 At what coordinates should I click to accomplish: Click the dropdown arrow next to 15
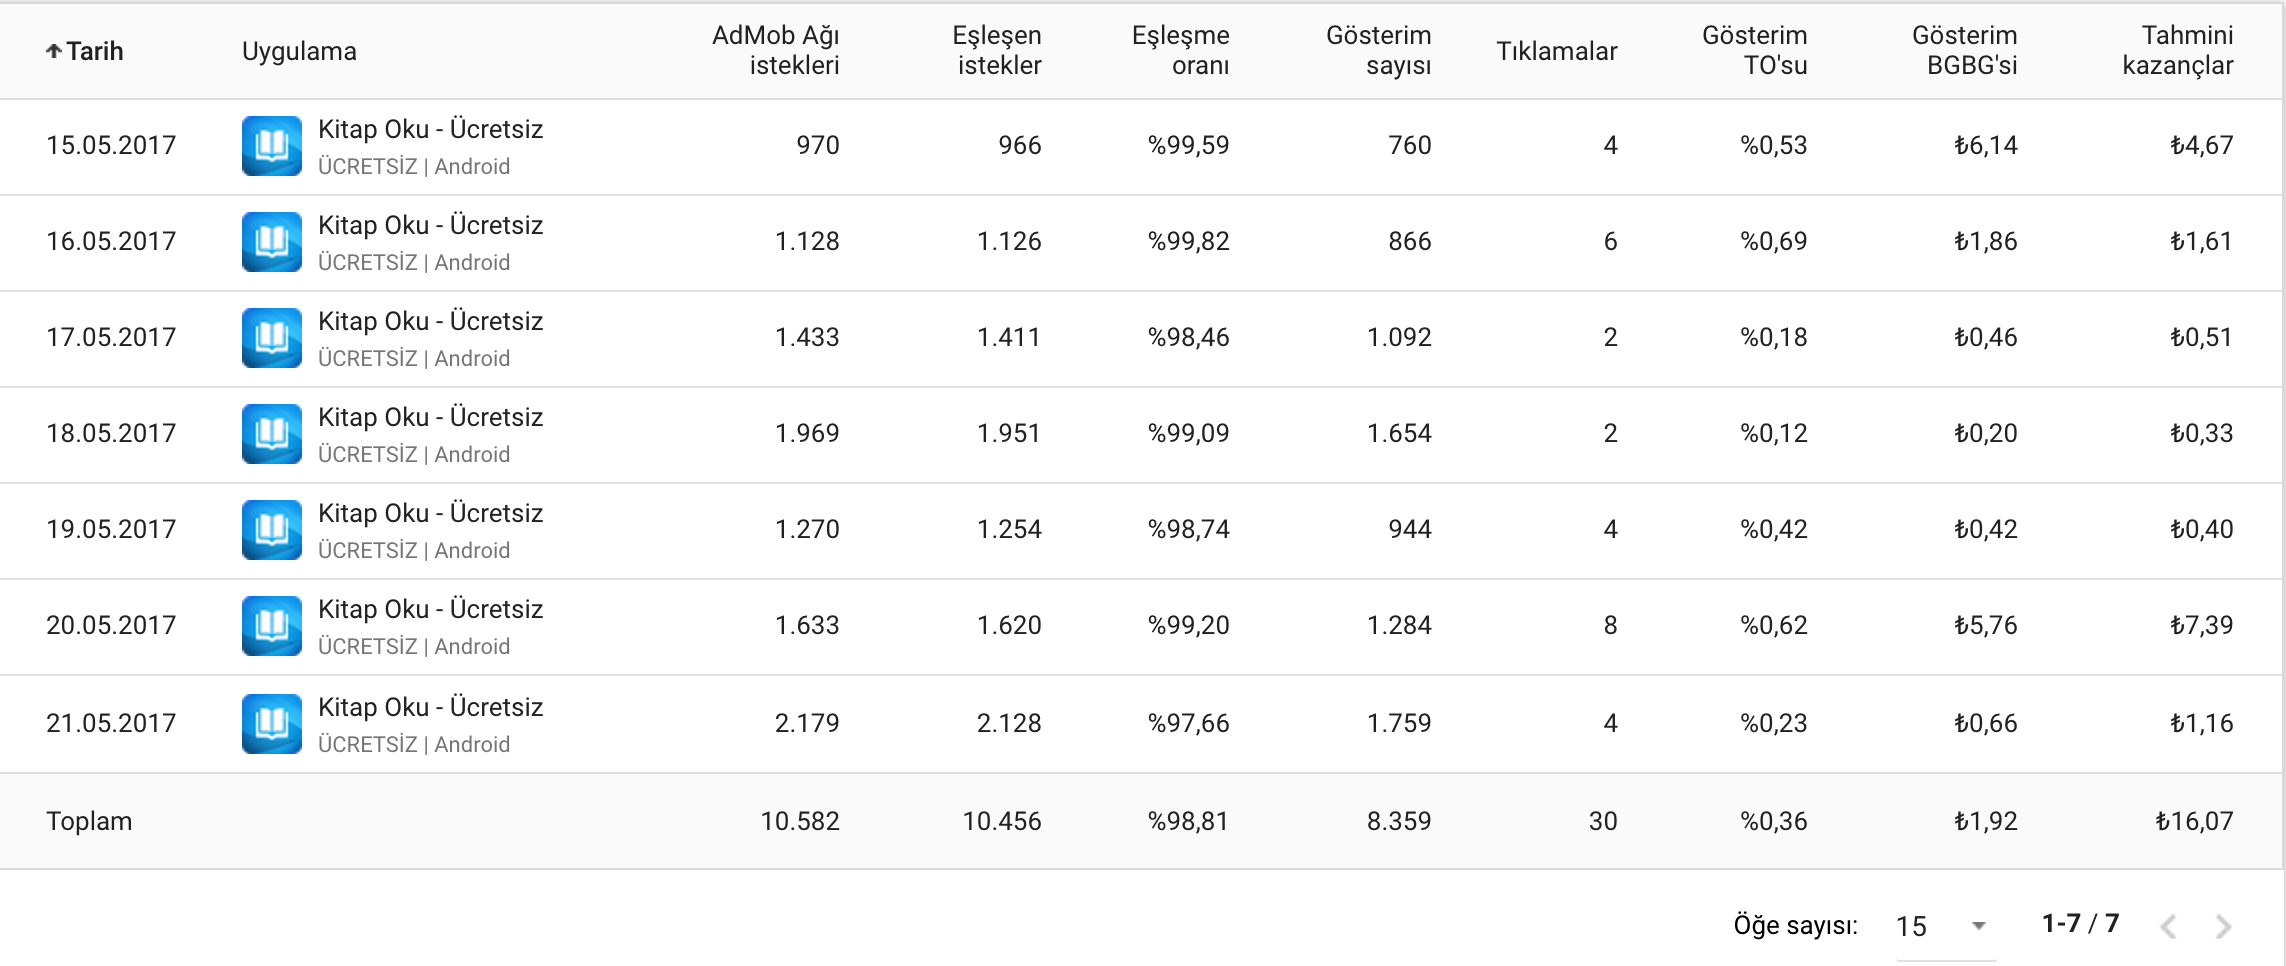pyautogui.click(x=1978, y=926)
